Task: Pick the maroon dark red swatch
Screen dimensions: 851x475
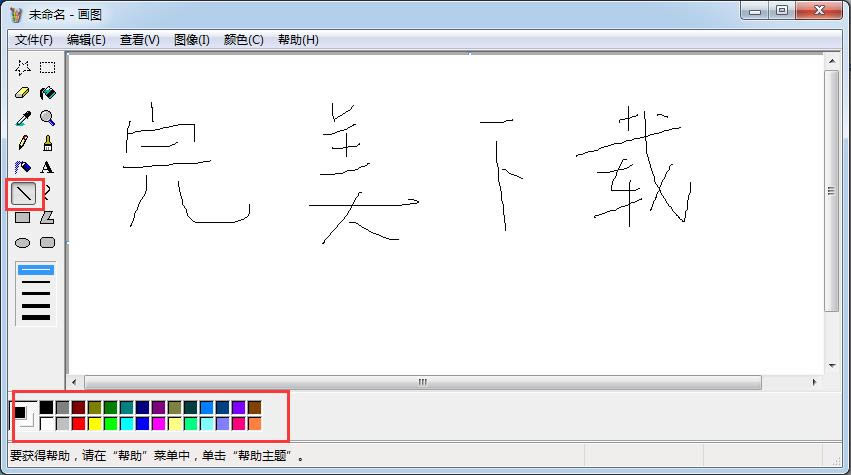Action: pos(79,407)
